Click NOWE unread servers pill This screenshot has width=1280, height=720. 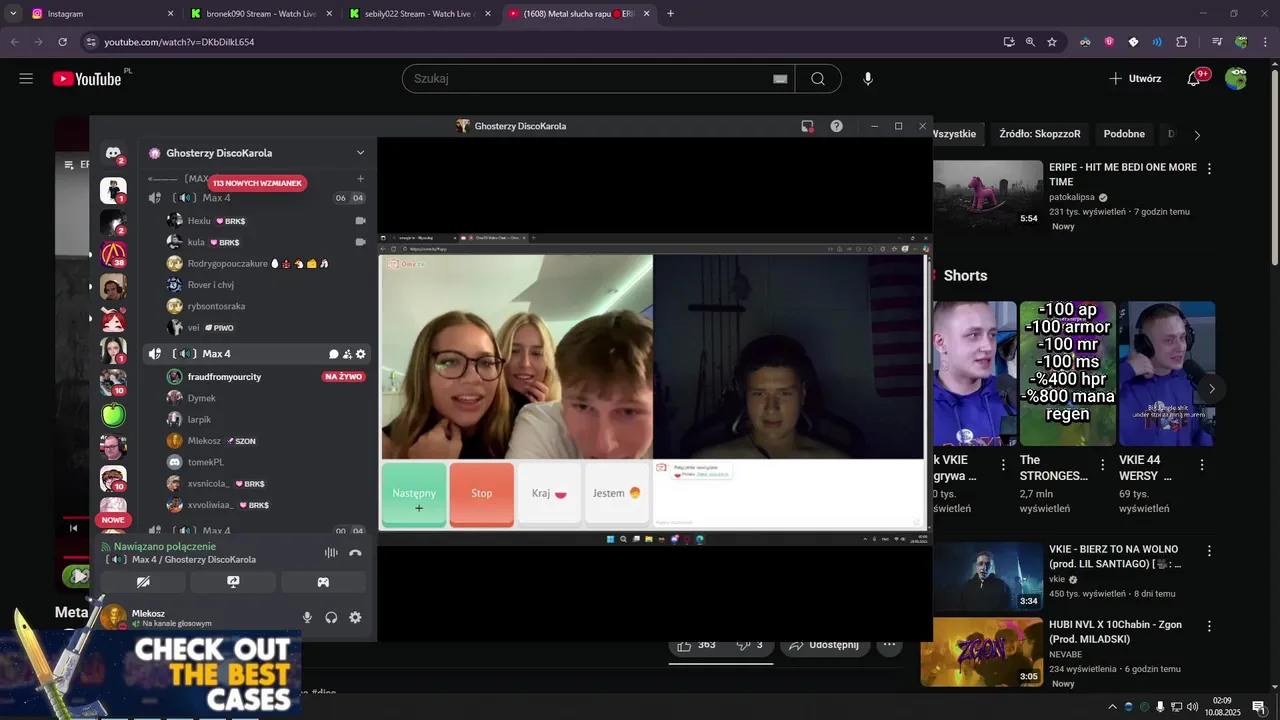pos(113,520)
